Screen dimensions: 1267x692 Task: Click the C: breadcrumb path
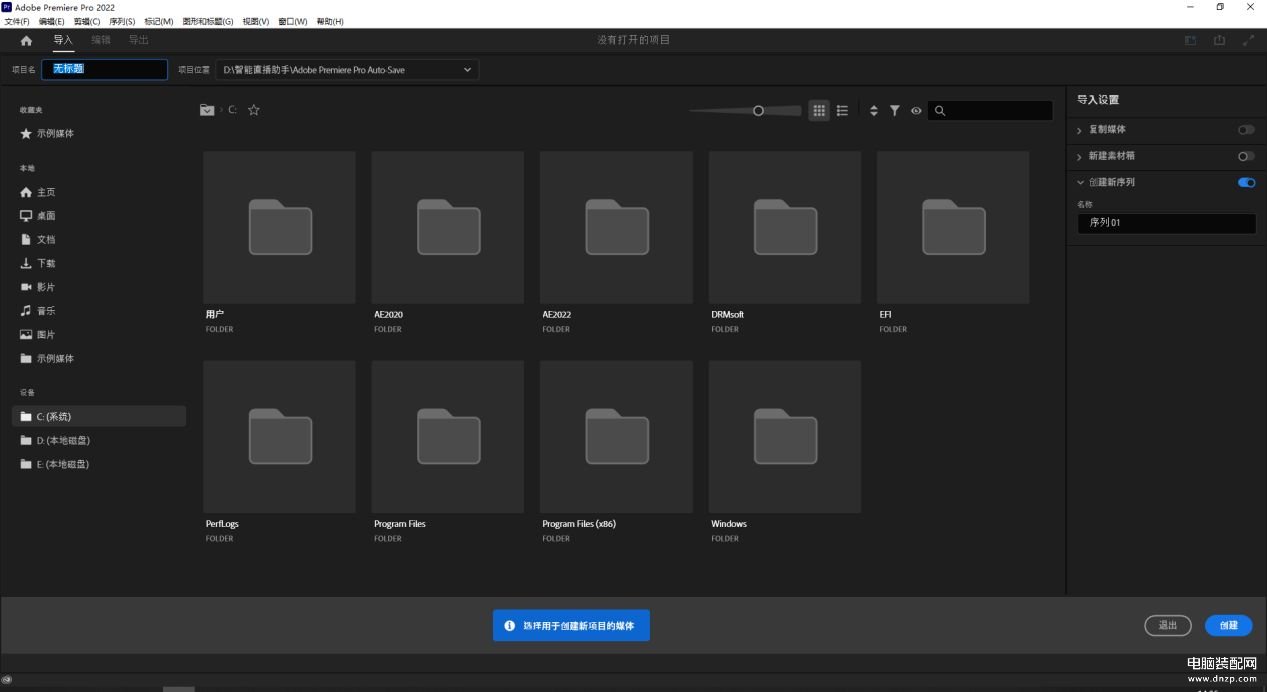click(x=232, y=110)
